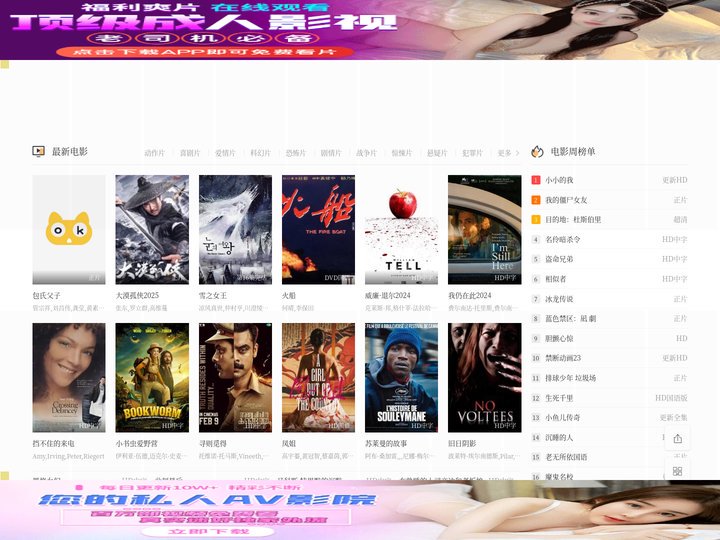
Task: Open the 犯罪片 category
Action: click(472, 153)
